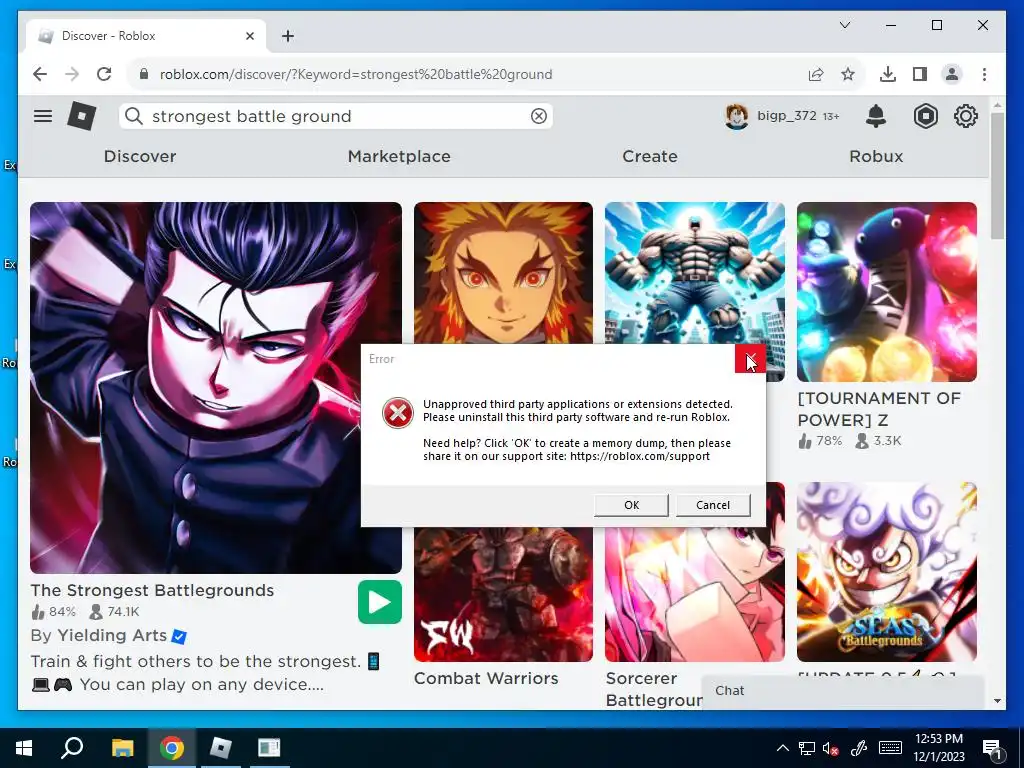The width and height of the screenshot is (1024, 768).
Task: Open the Sorcerer Battlegrounds thumbnail
Action: (695, 594)
